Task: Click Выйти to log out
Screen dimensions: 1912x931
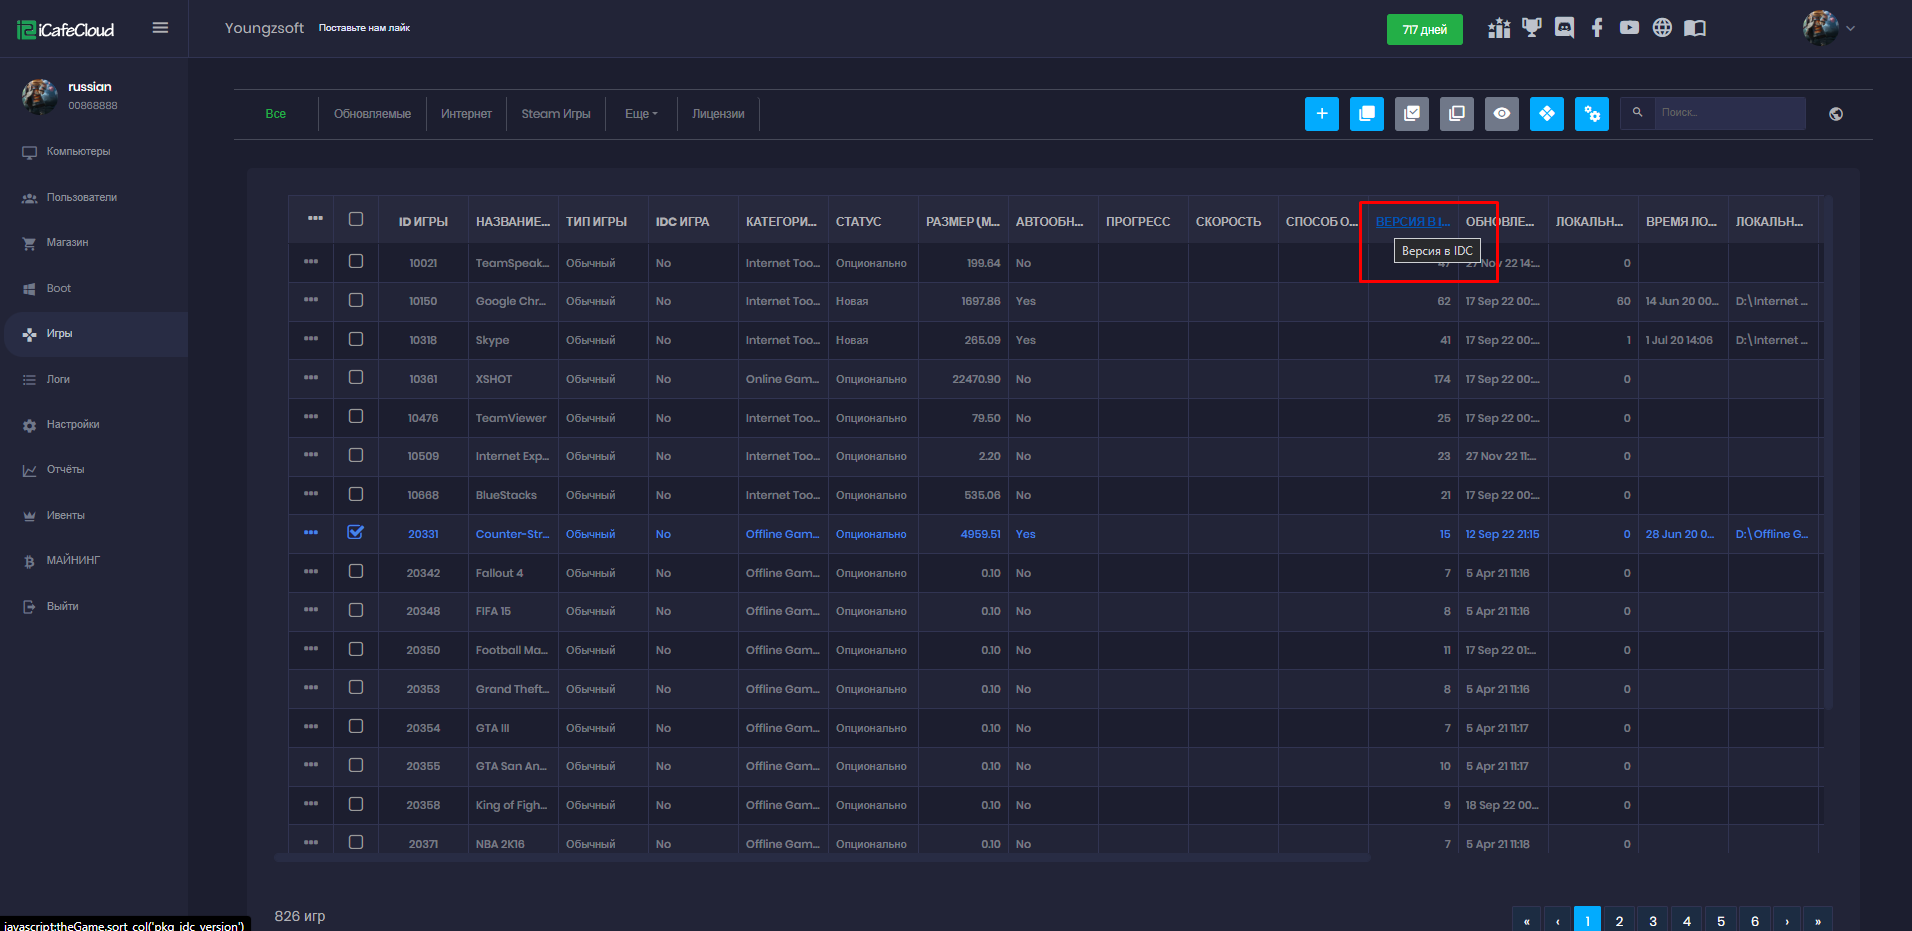Action: [x=62, y=607]
